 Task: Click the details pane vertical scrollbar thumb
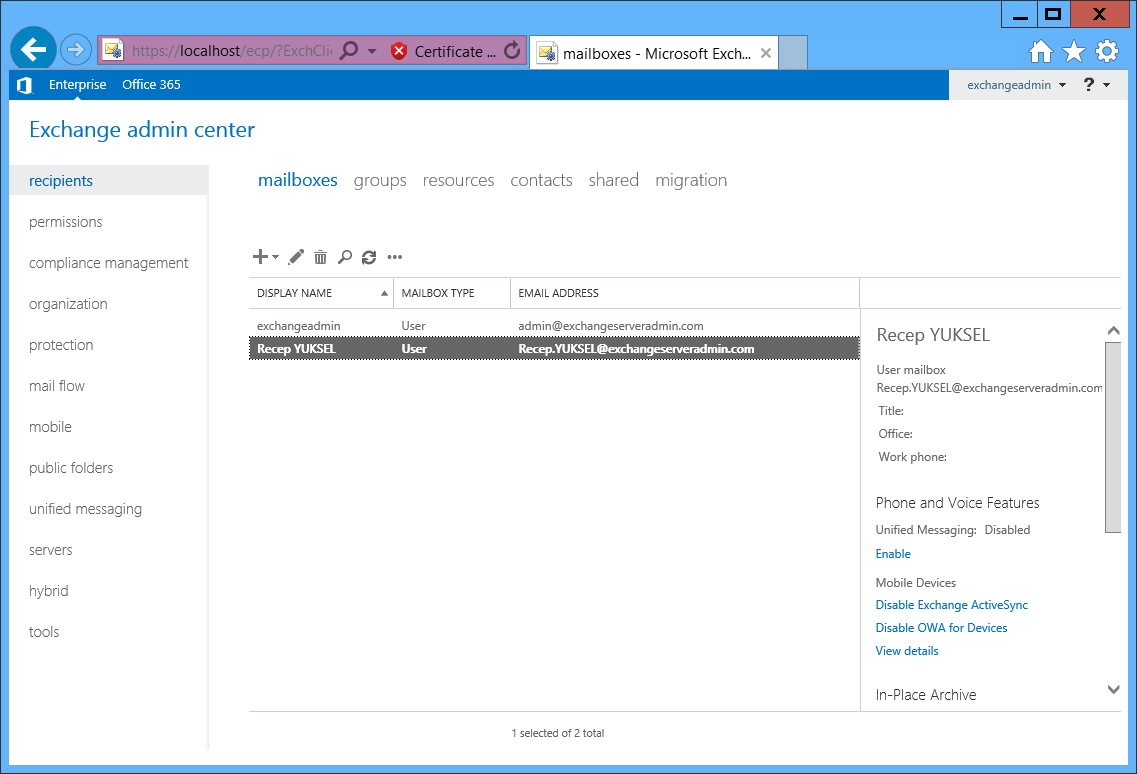[1113, 437]
